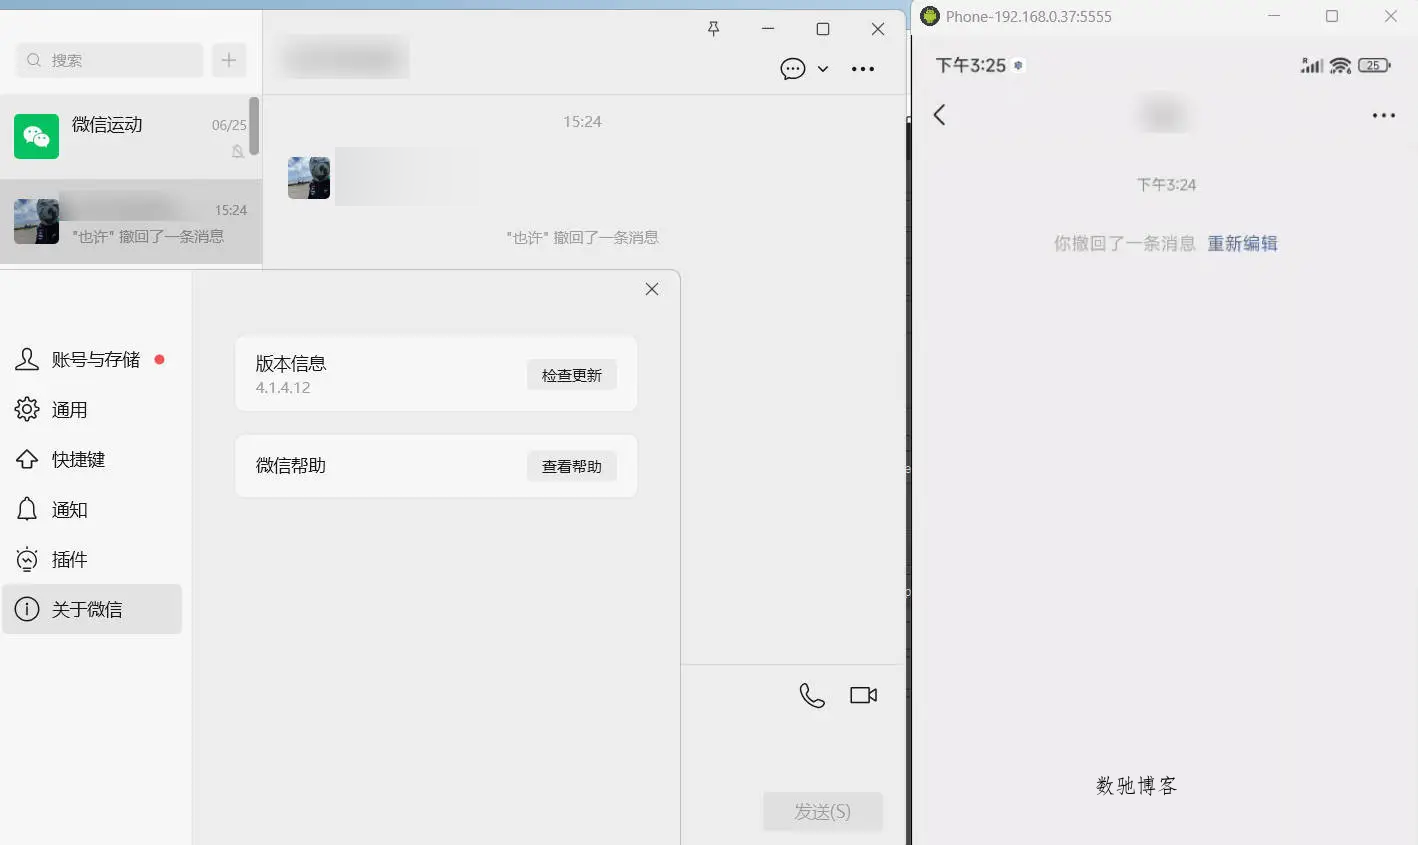
Task: Open 账号与存储 settings
Action: coord(92,360)
